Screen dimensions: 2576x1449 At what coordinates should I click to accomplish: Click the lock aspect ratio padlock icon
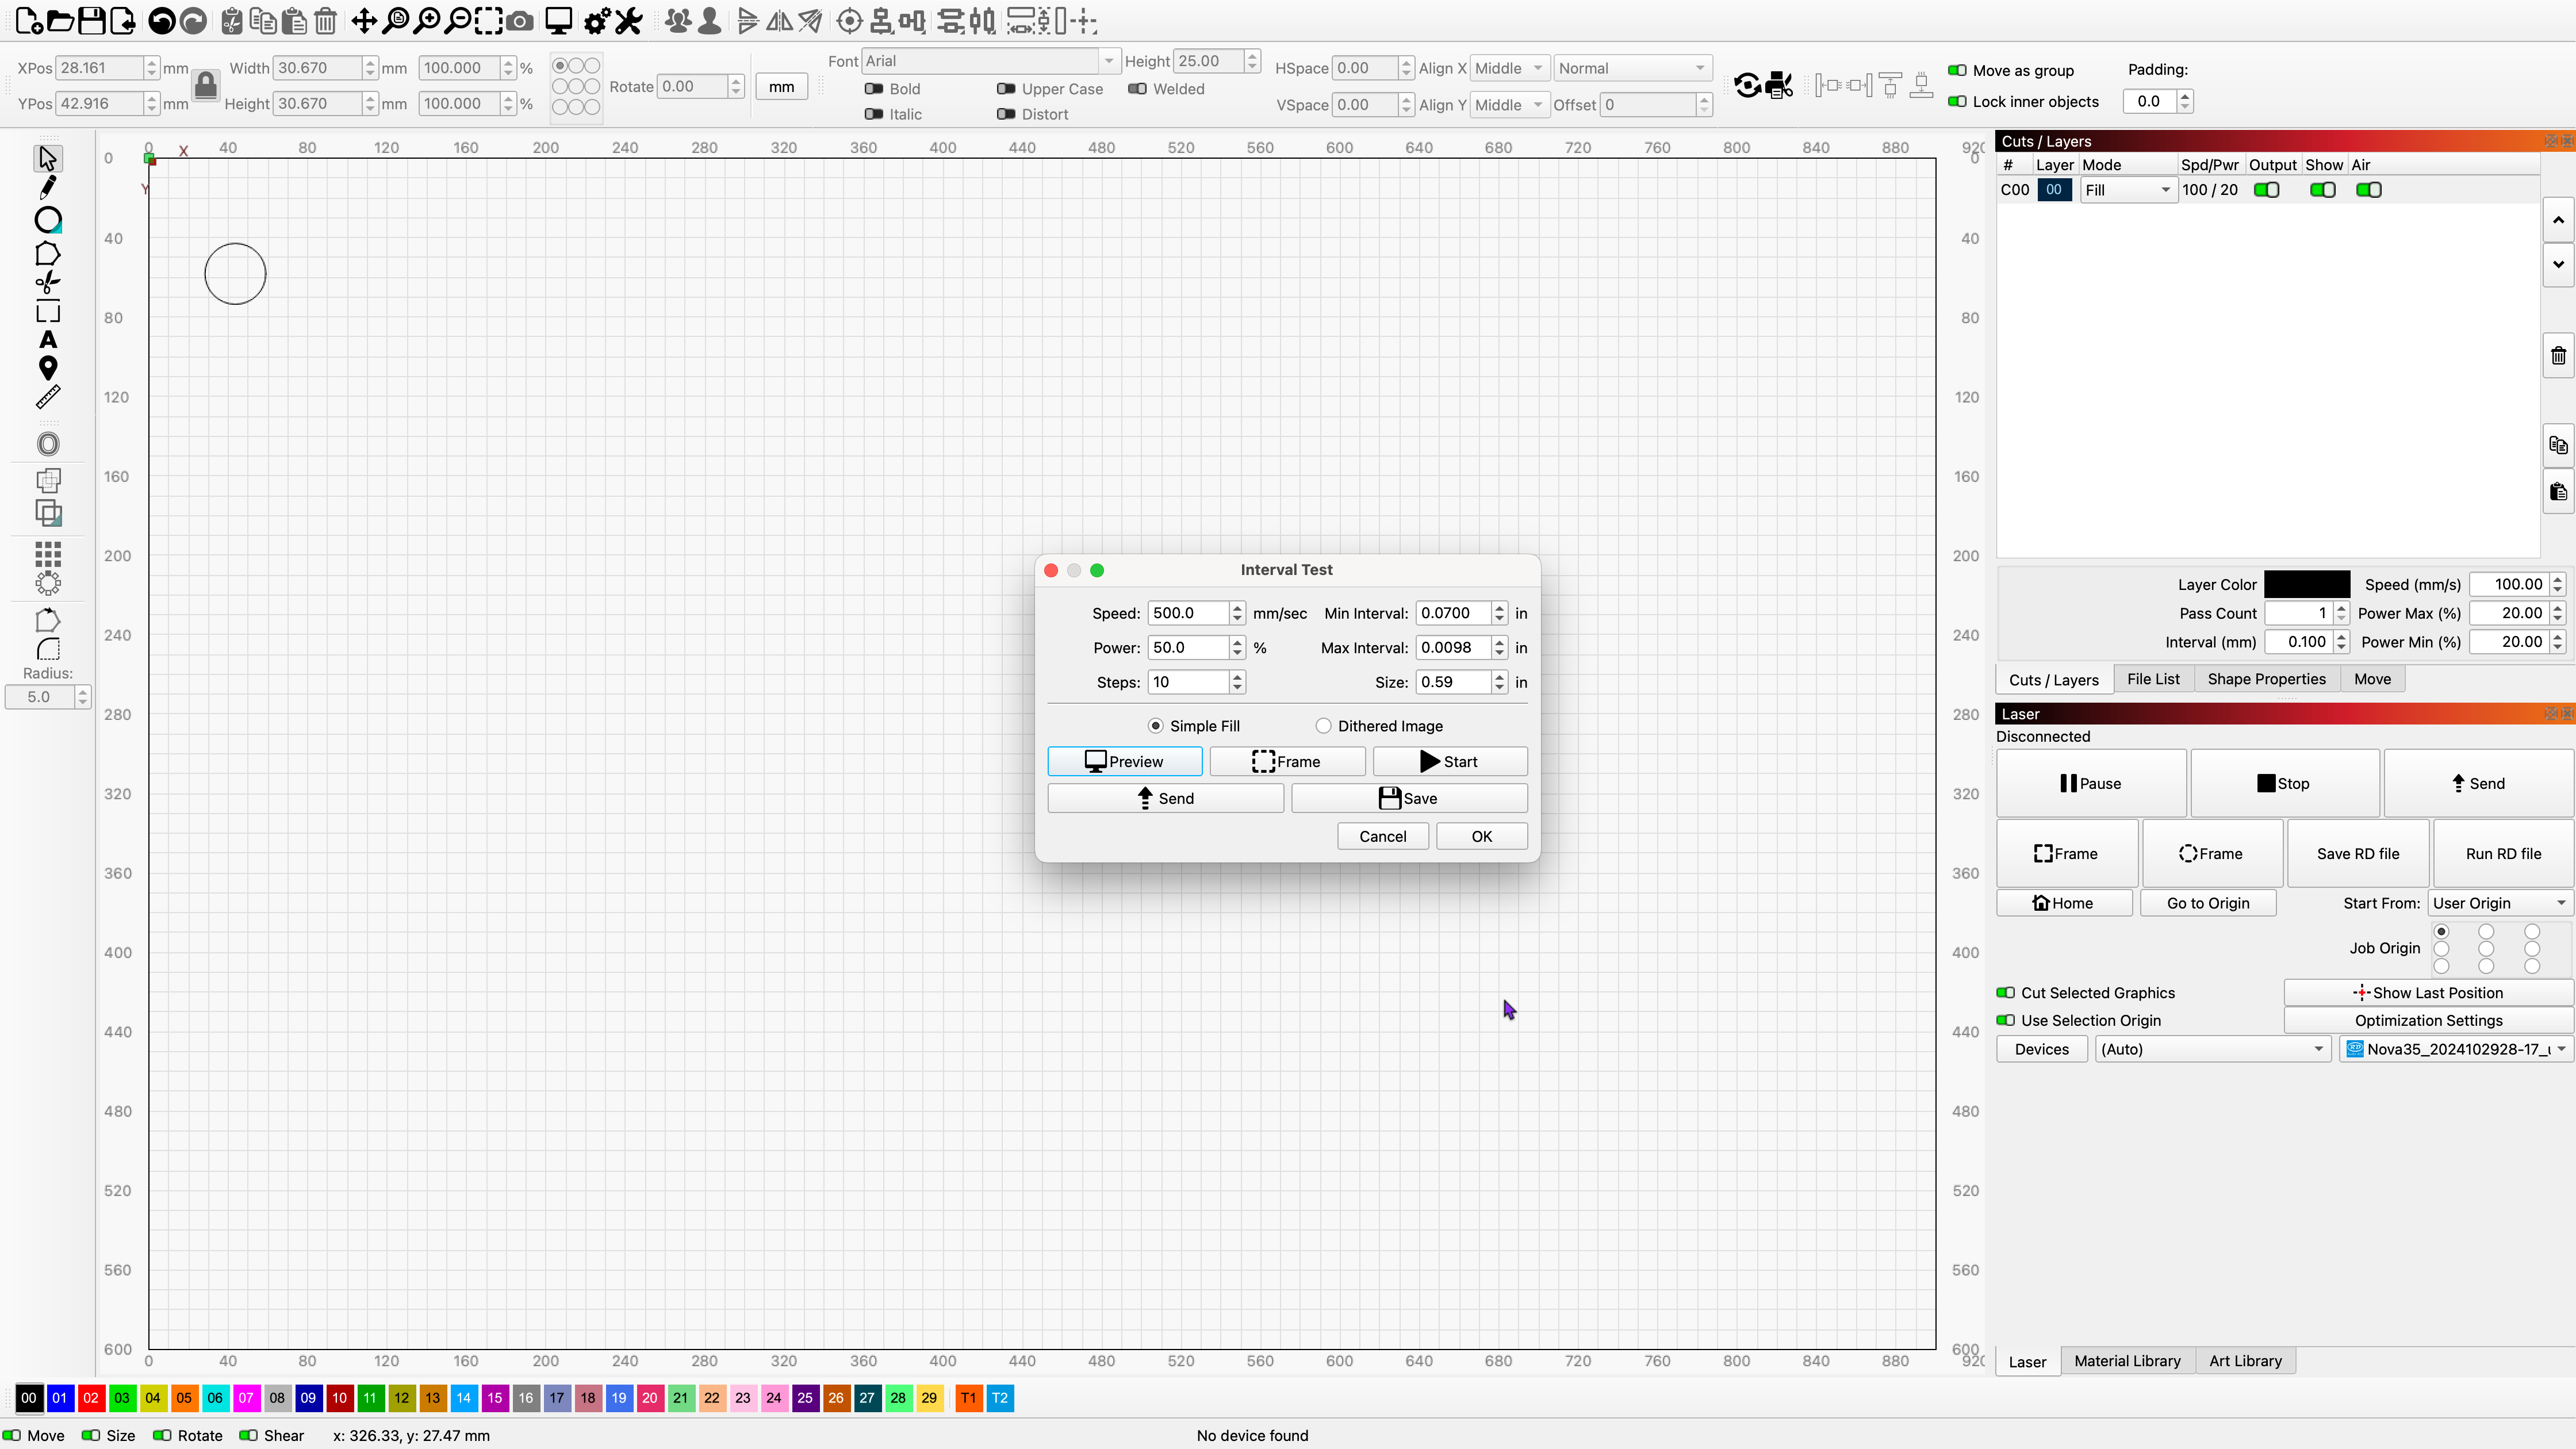click(x=205, y=86)
